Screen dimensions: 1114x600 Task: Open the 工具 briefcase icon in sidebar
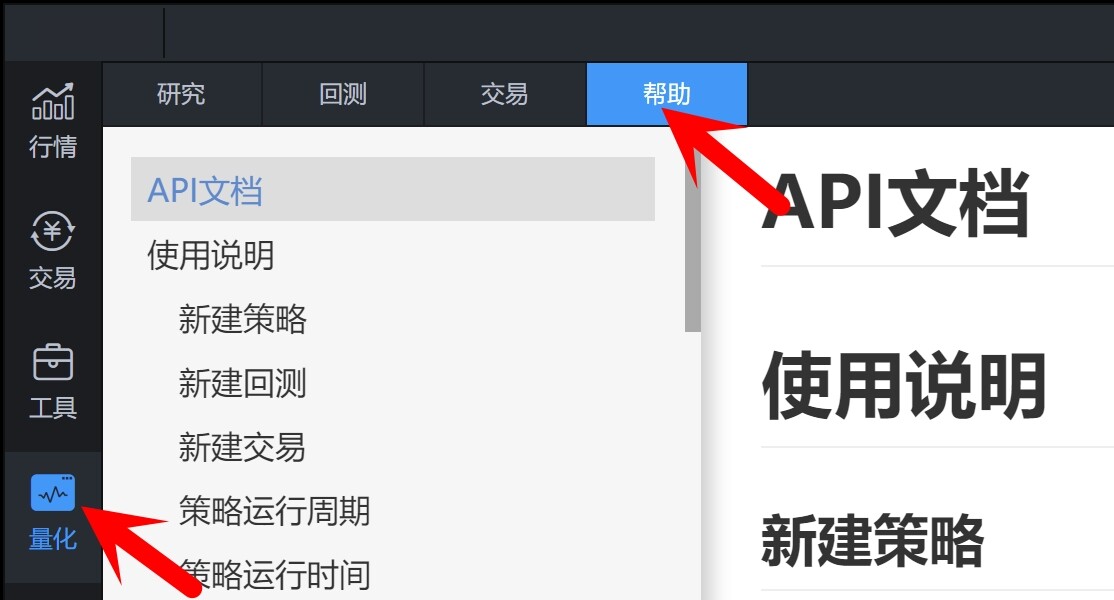pyautogui.click(x=52, y=380)
